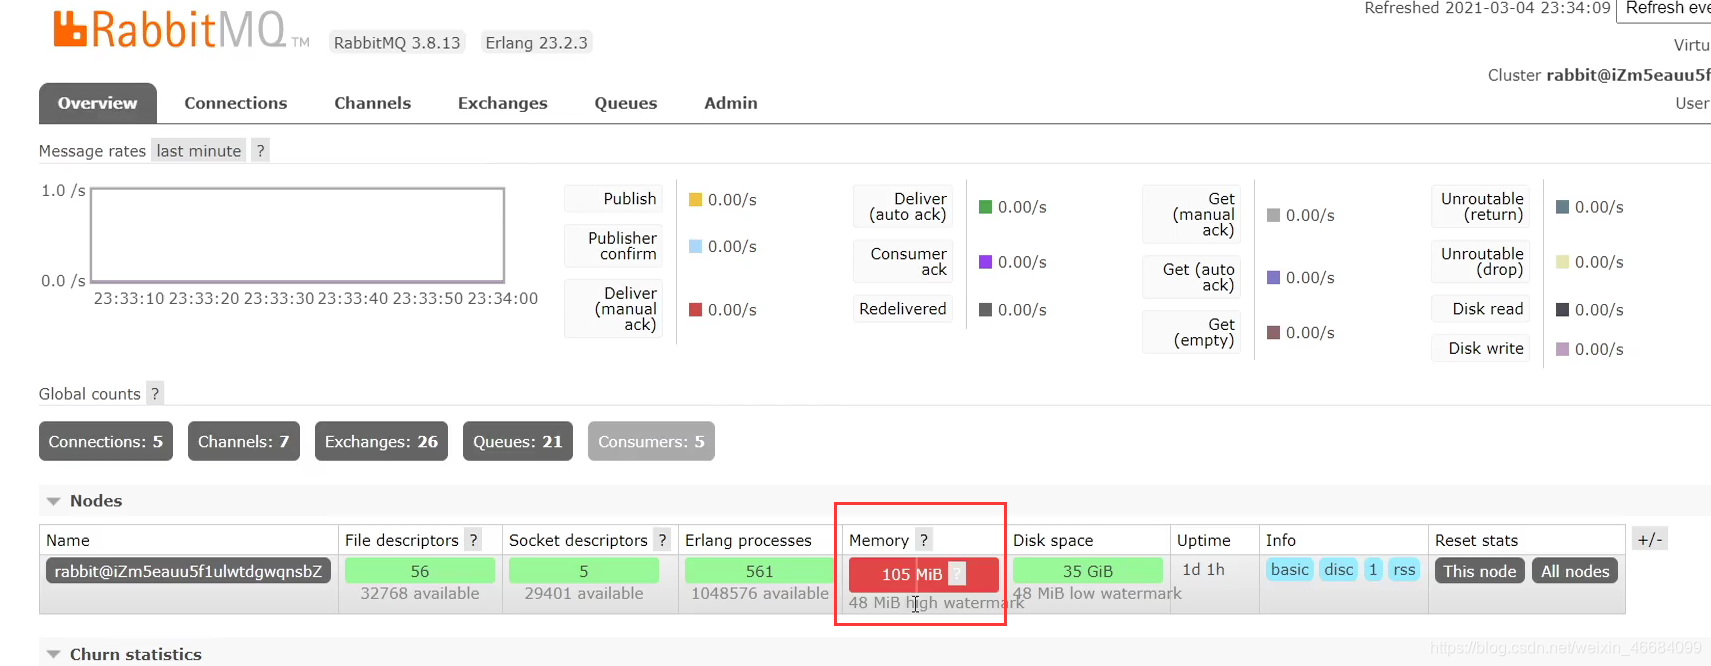The image size is (1711, 666).
Task: Click the Redelivered legend label
Action: coord(903,309)
